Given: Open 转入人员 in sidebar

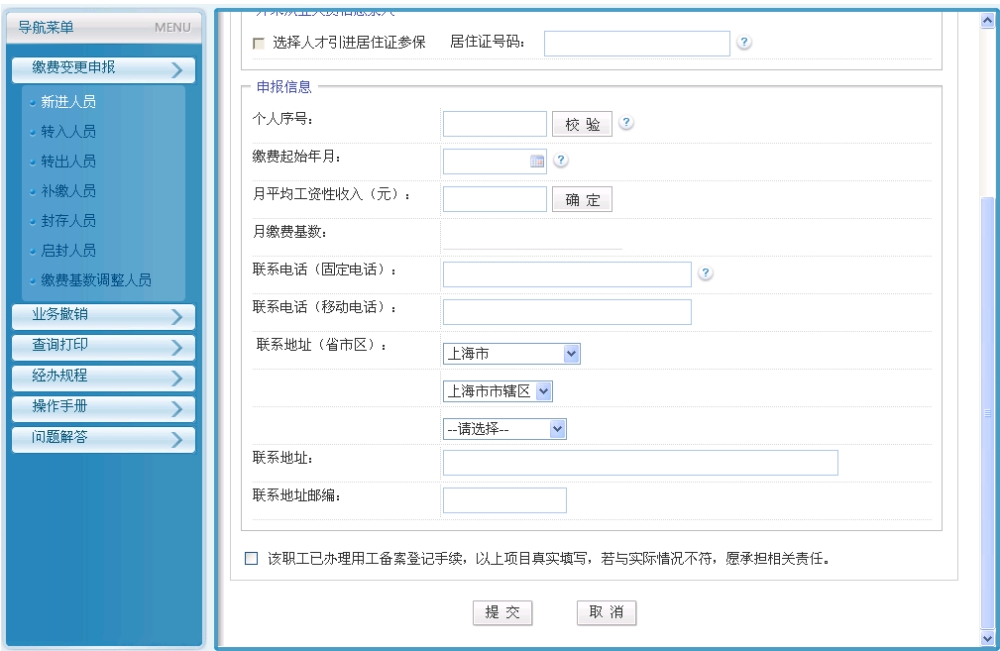Looking at the screenshot, I should coord(68,131).
